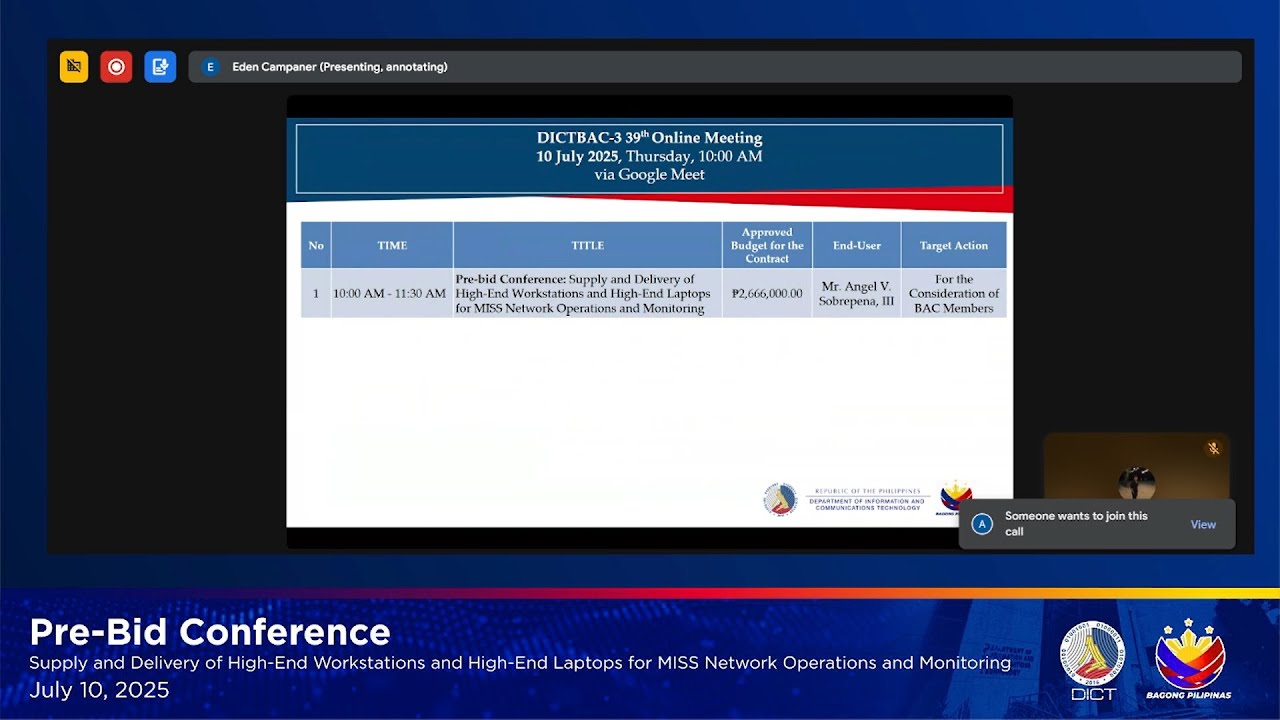This screenshot has width=1280, height=720.
Task: Click the presenter avatar letter E
Action: coord(210,67)
